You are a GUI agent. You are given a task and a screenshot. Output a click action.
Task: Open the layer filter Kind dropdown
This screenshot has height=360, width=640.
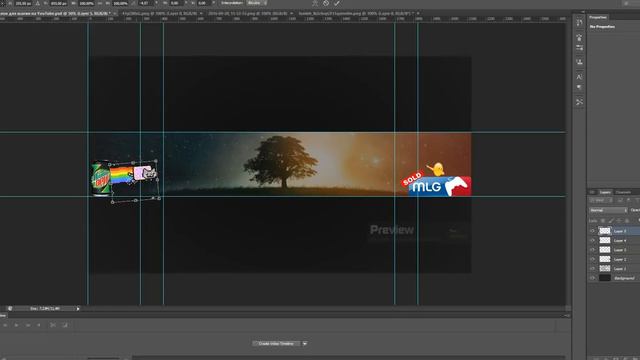600,200
